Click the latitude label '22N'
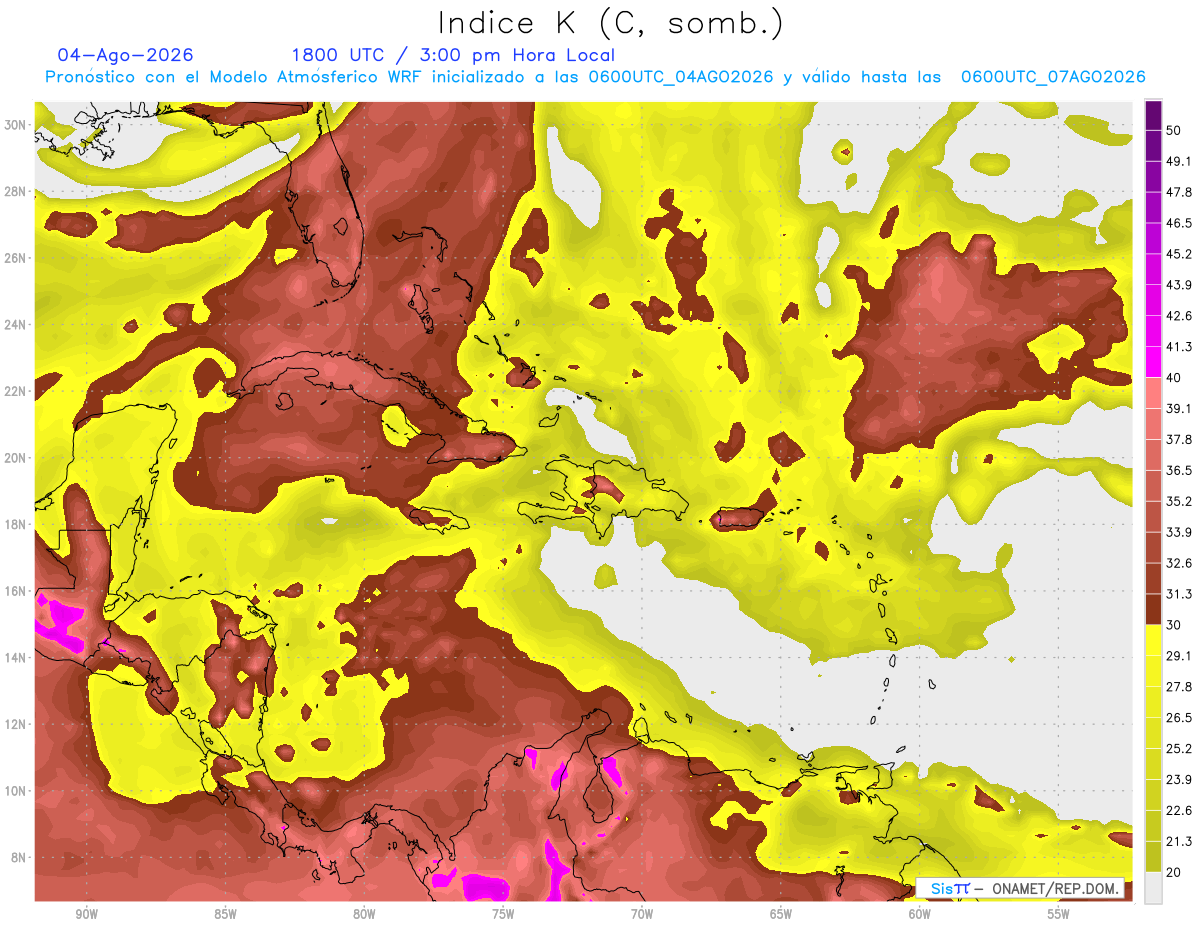The image size is (1200, 927). click(x=15, y=391)
